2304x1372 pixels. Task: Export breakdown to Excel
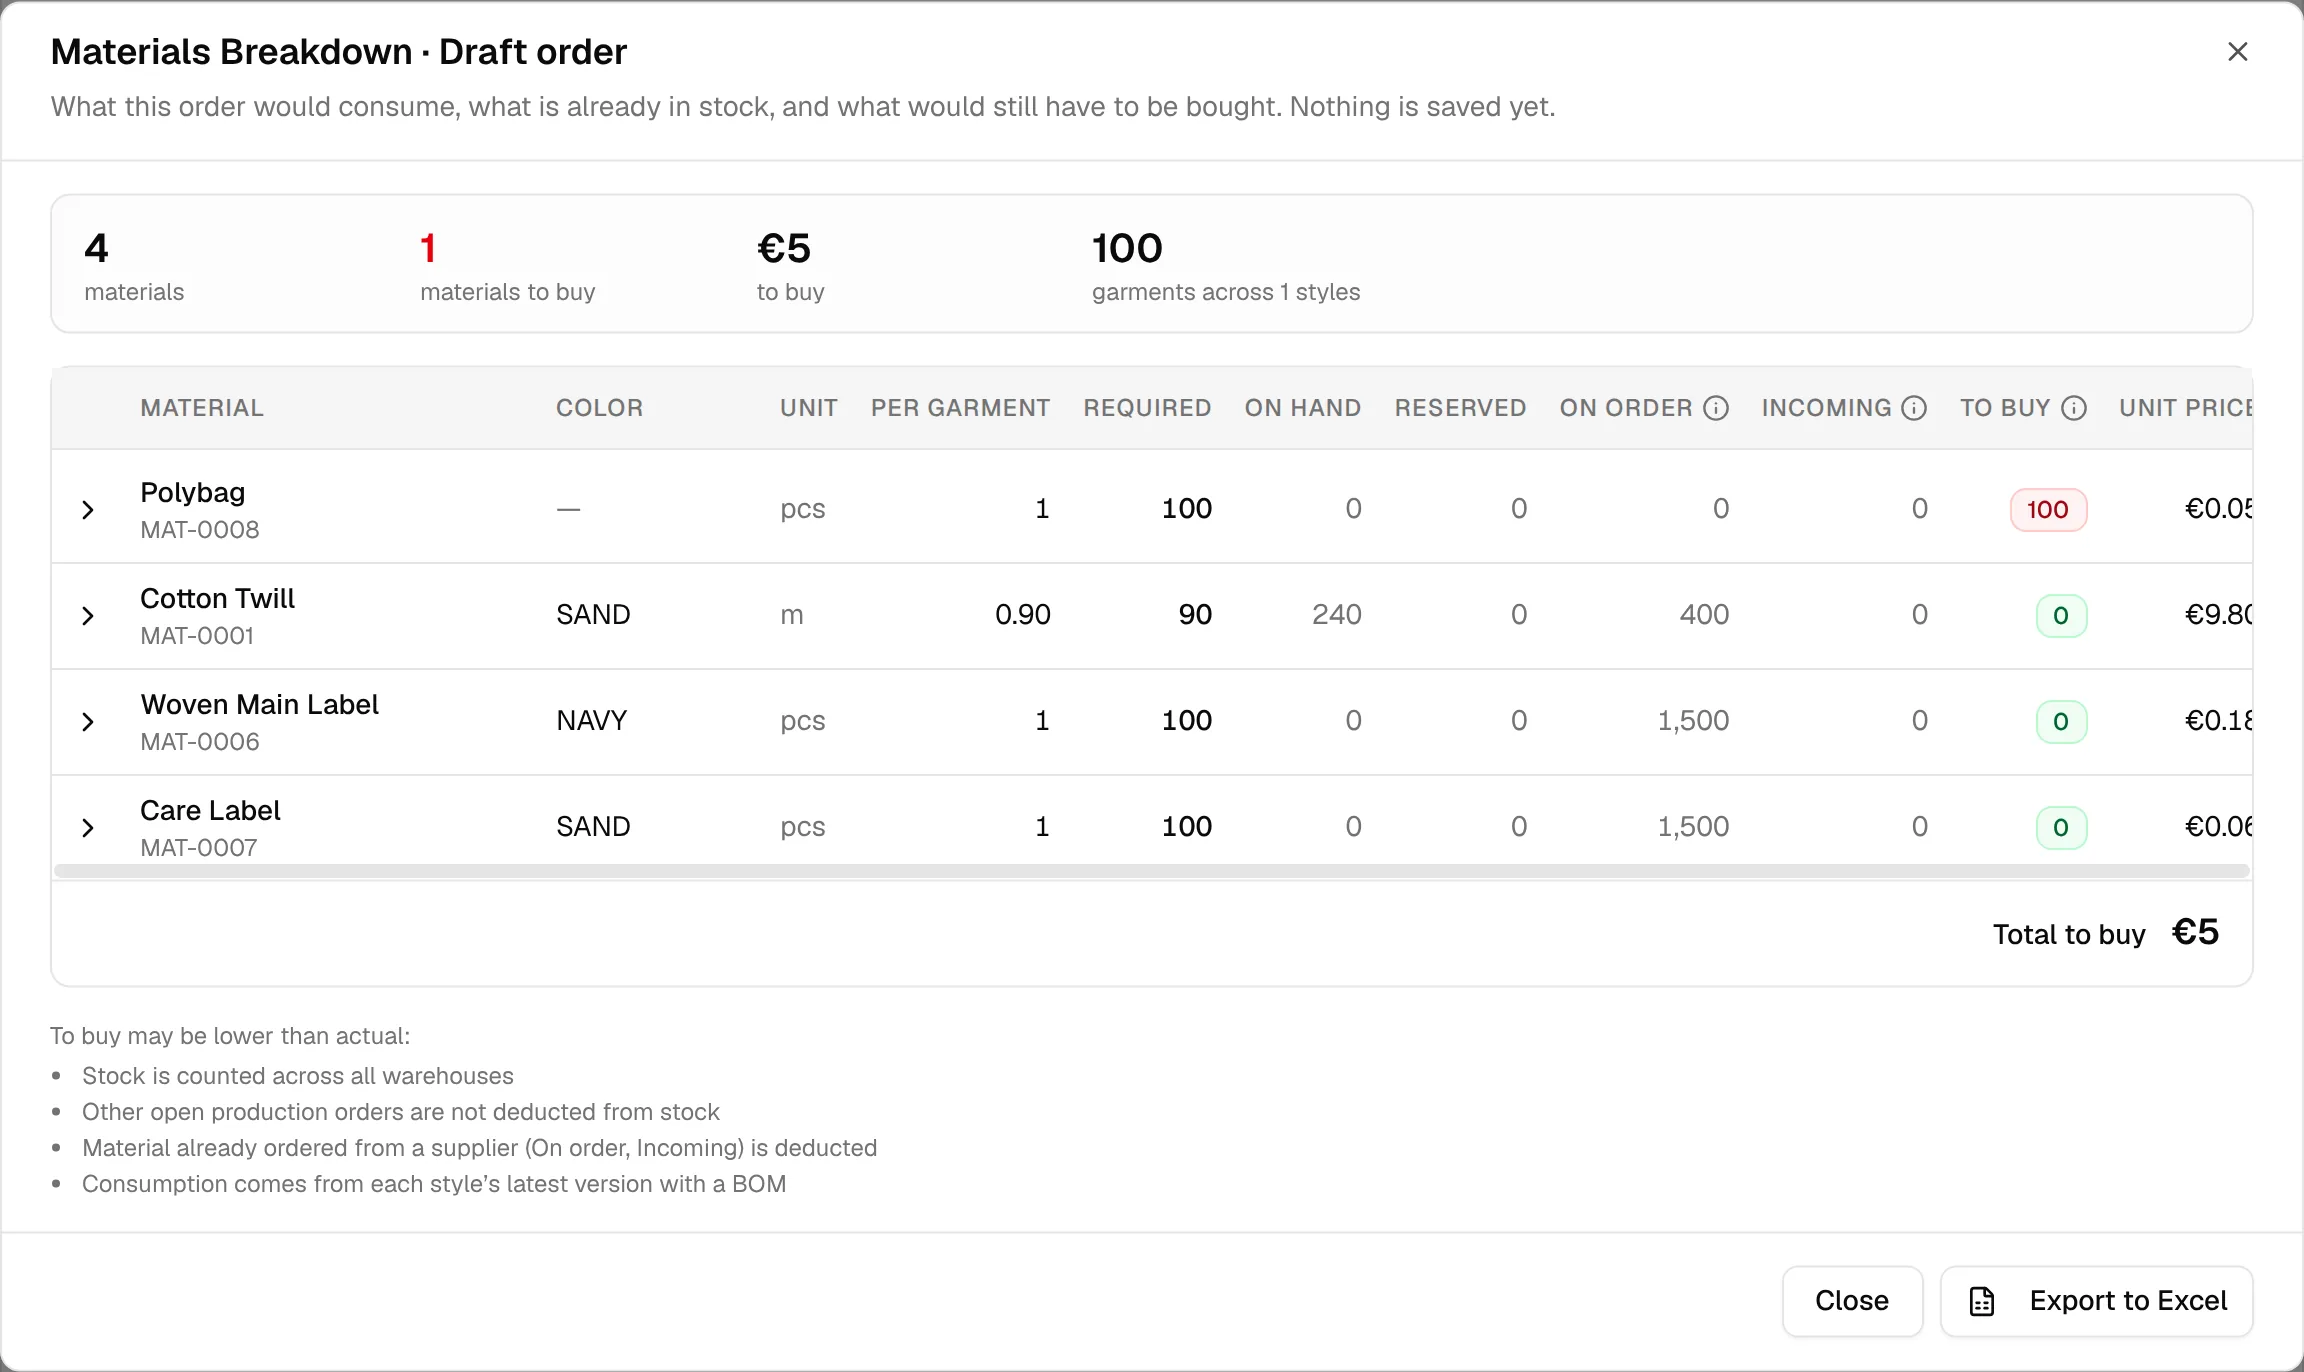pyautogui.click(x=2096, y=1301)
